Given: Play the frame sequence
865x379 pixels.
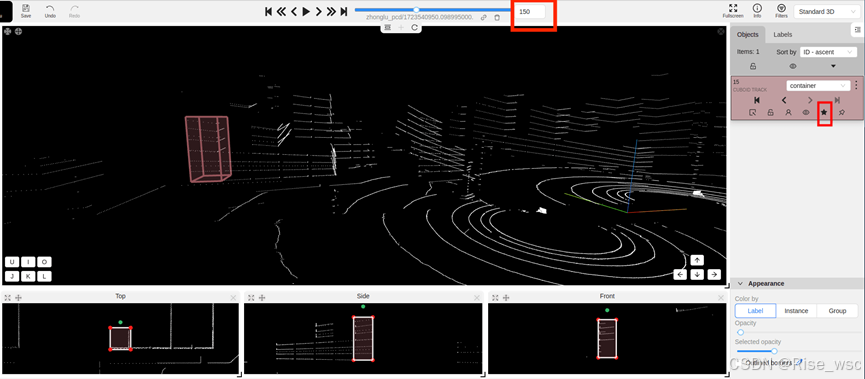Looking at the screenshot, I should click(x=306, y=11).
